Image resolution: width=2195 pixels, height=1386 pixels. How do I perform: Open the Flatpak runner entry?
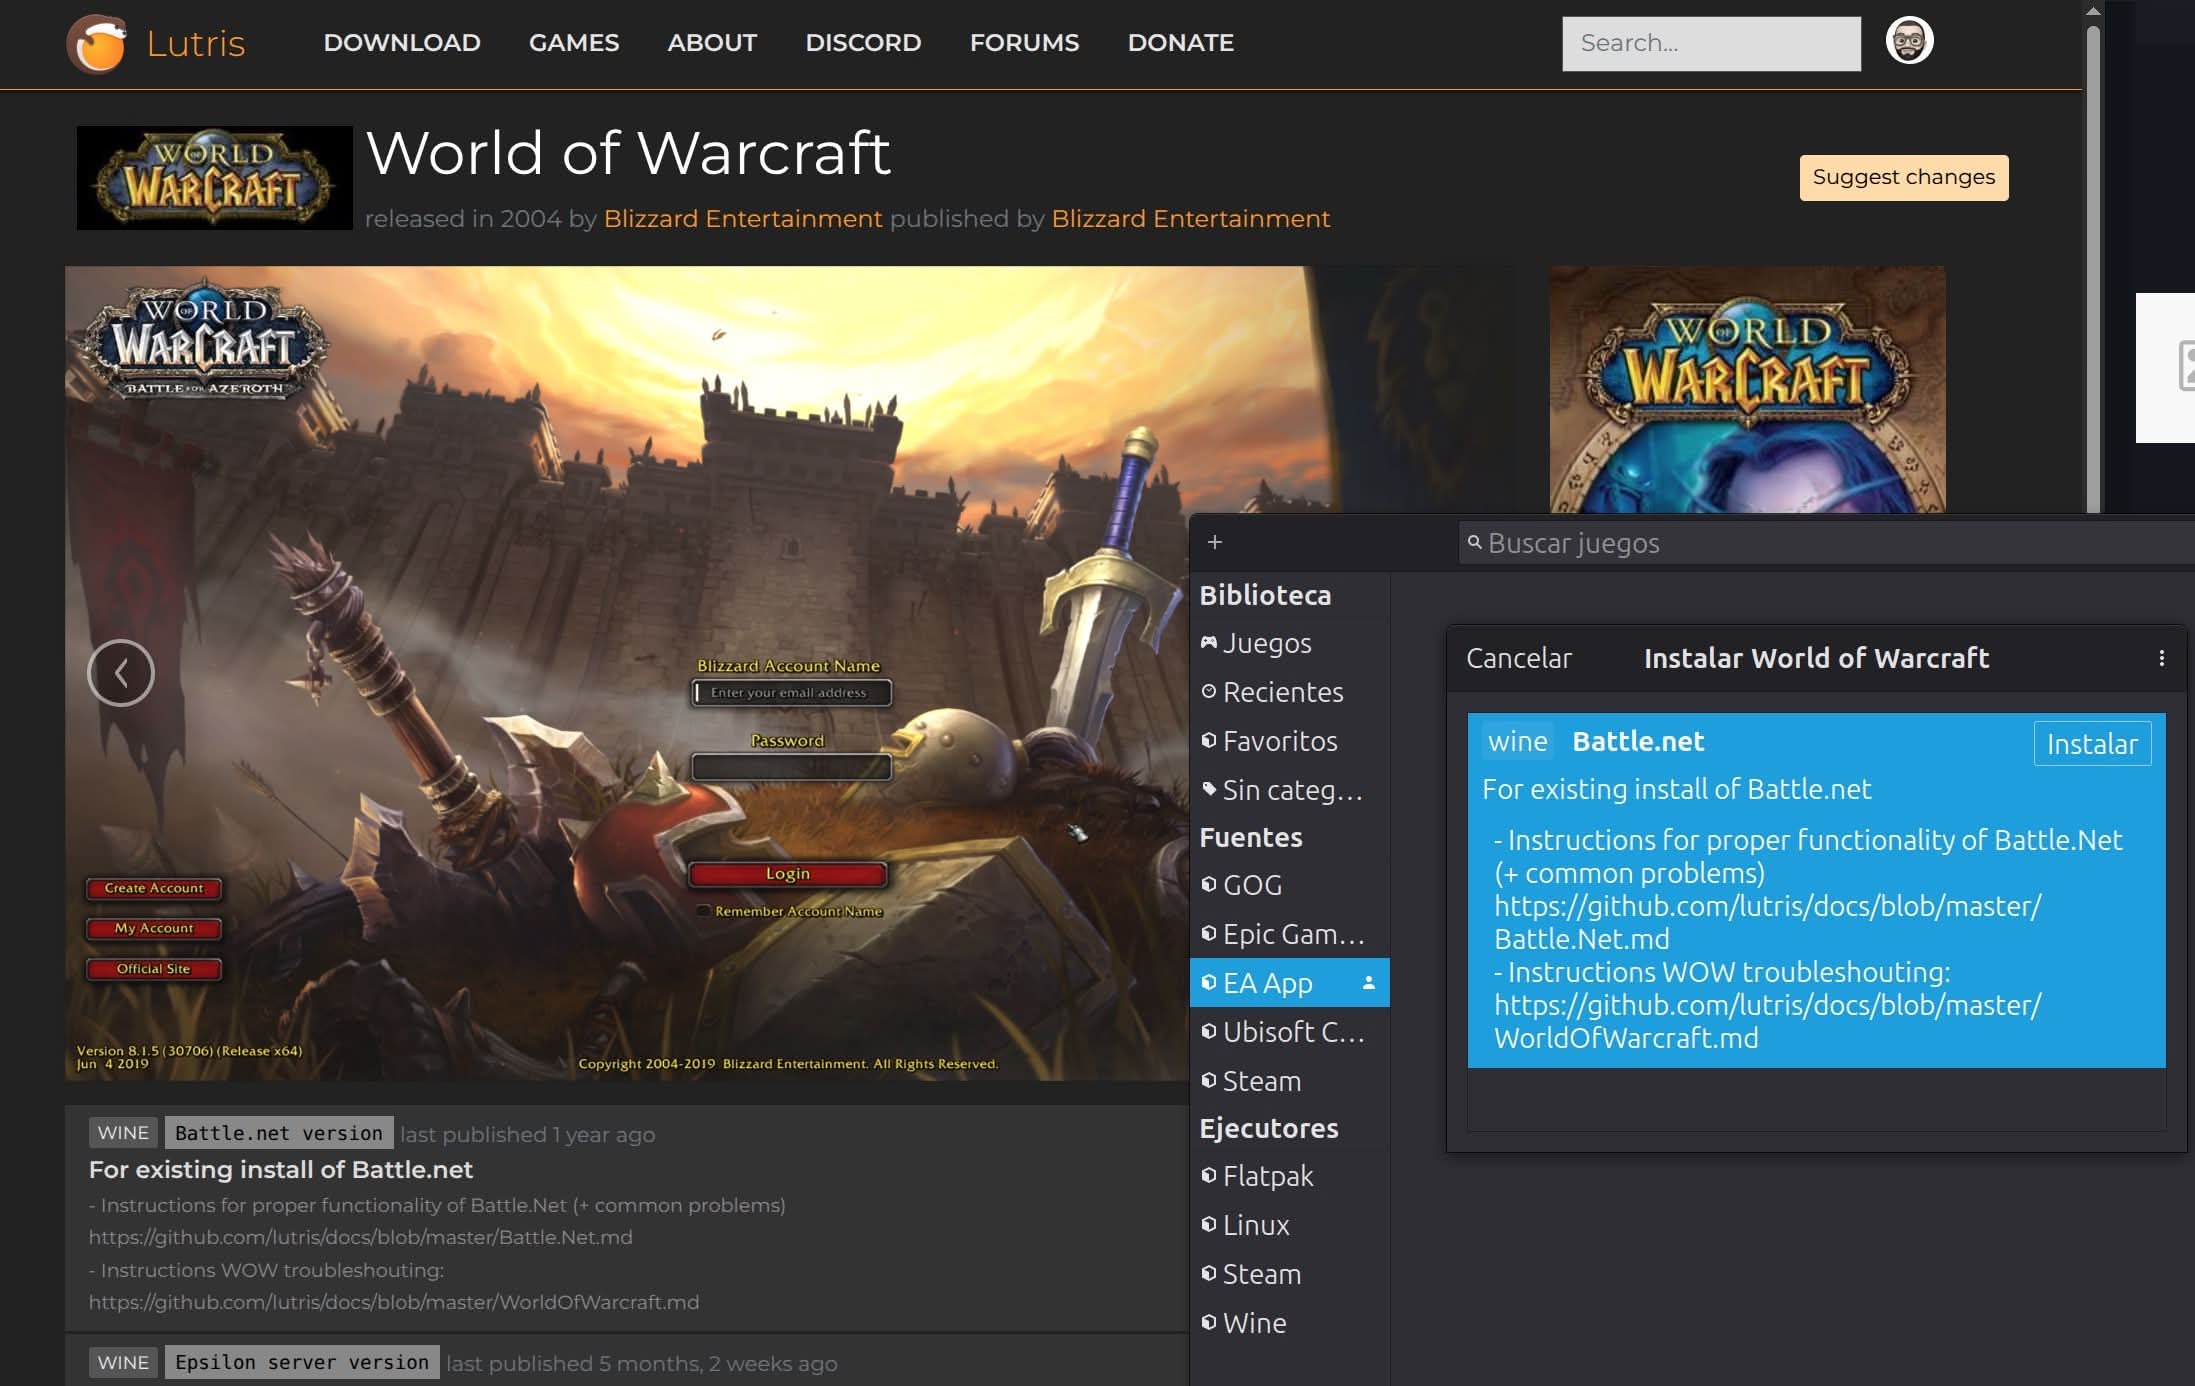pyautogui.click(x=1267, y=1176)
